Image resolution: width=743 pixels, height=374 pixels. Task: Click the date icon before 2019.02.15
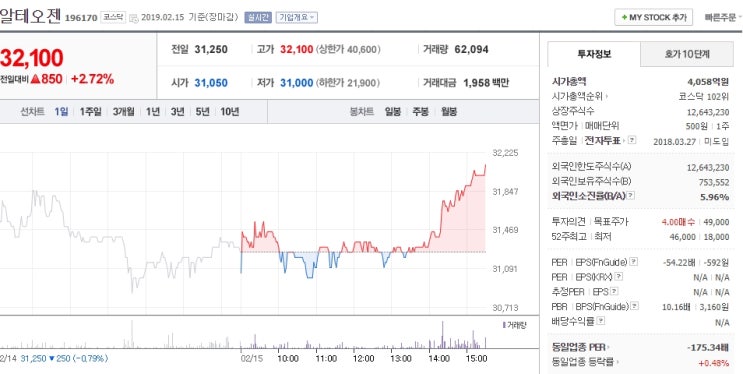click(x=134, y=18)
